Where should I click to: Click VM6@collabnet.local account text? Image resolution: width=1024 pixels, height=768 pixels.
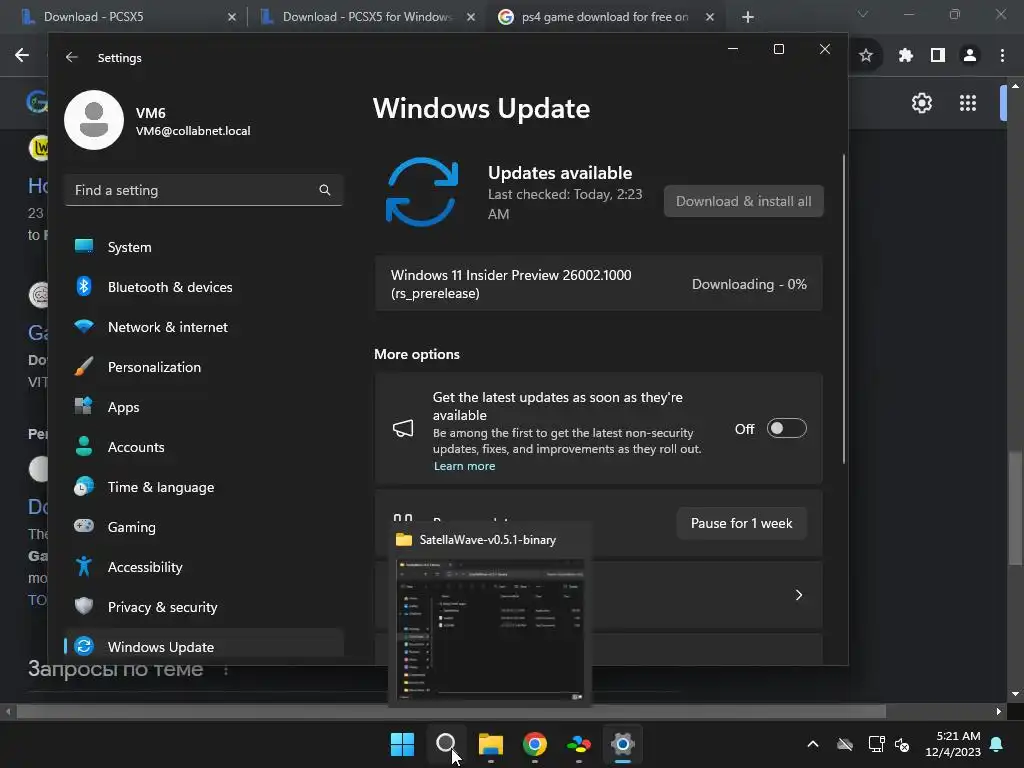coord(193,131)
